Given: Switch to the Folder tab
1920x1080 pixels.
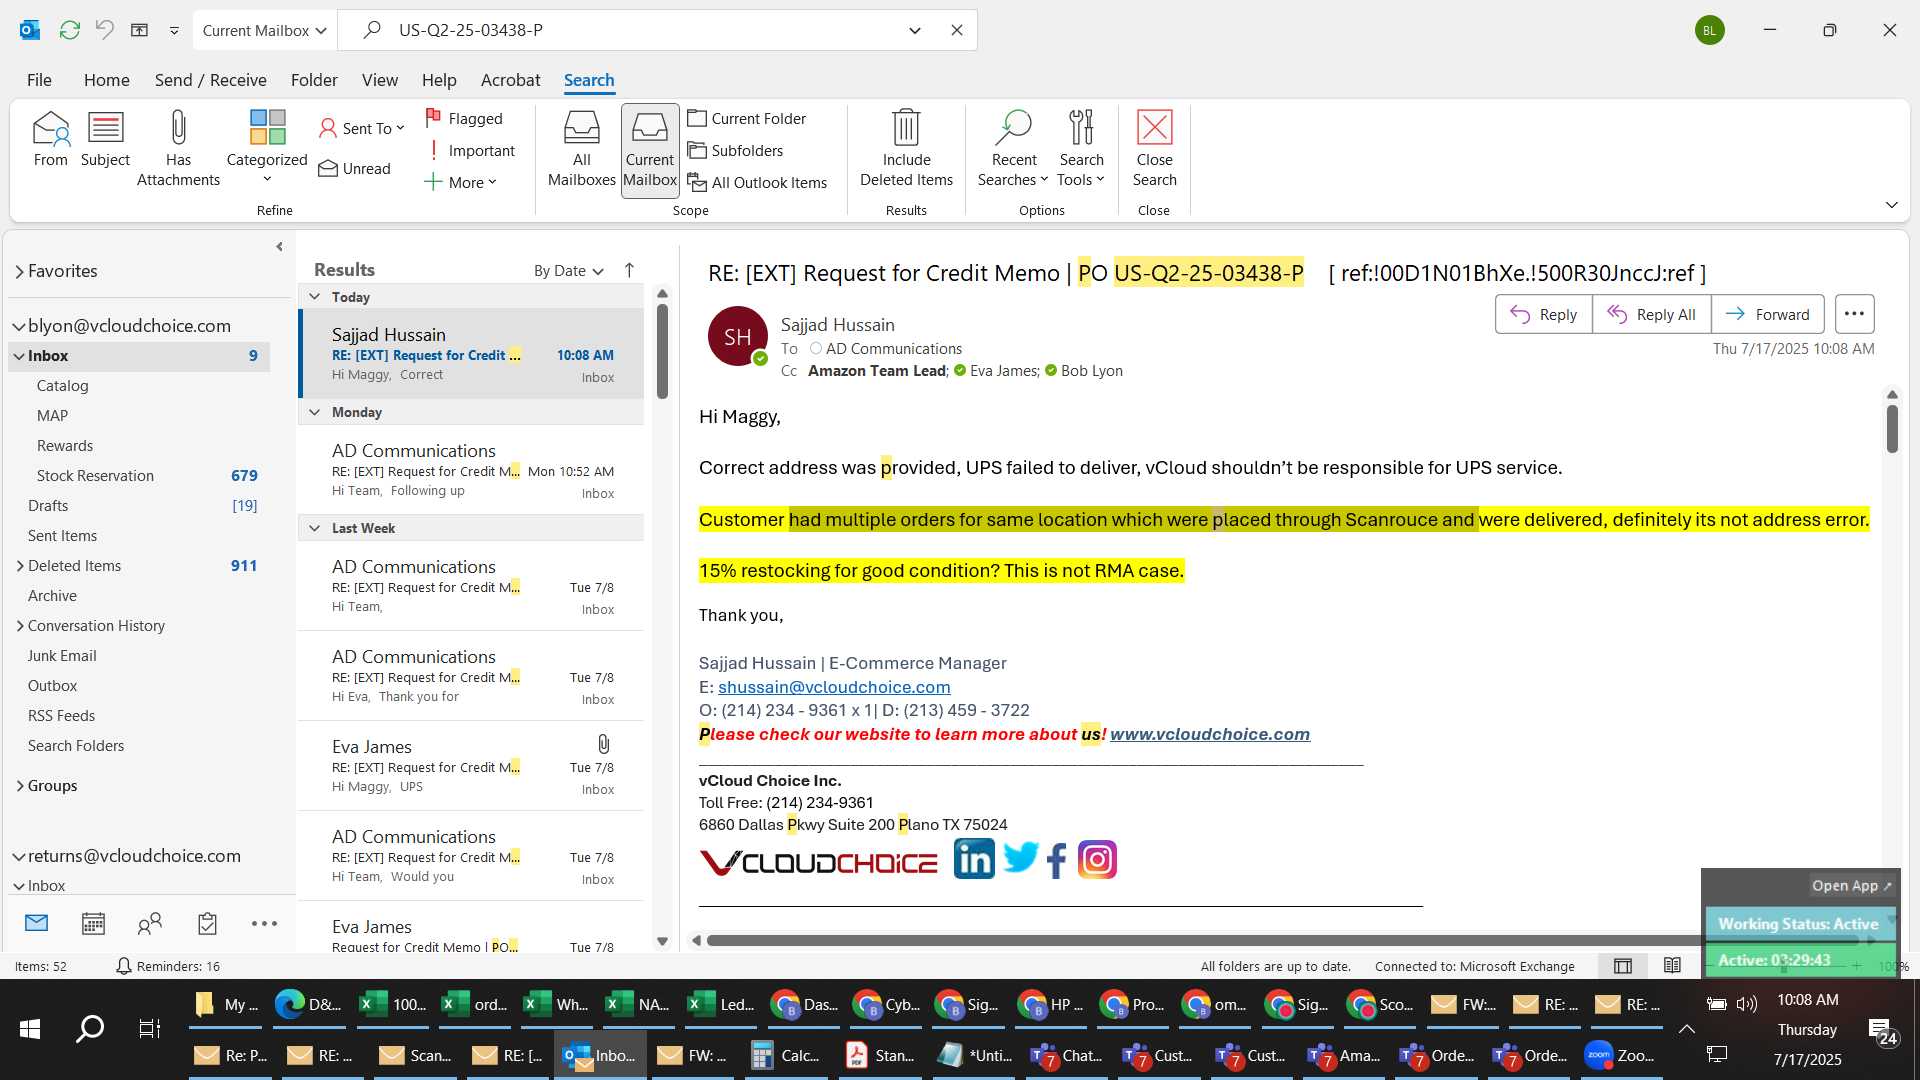Looking at the screenshot, I should (x=314, y=80).
